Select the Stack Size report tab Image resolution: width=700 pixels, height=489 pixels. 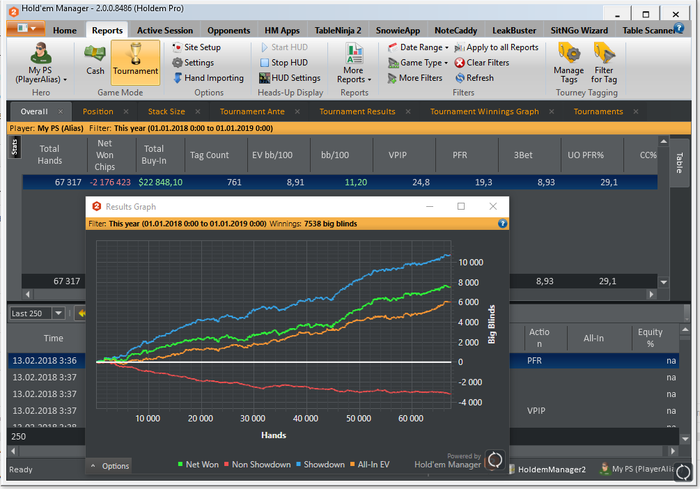click(166, 112)
